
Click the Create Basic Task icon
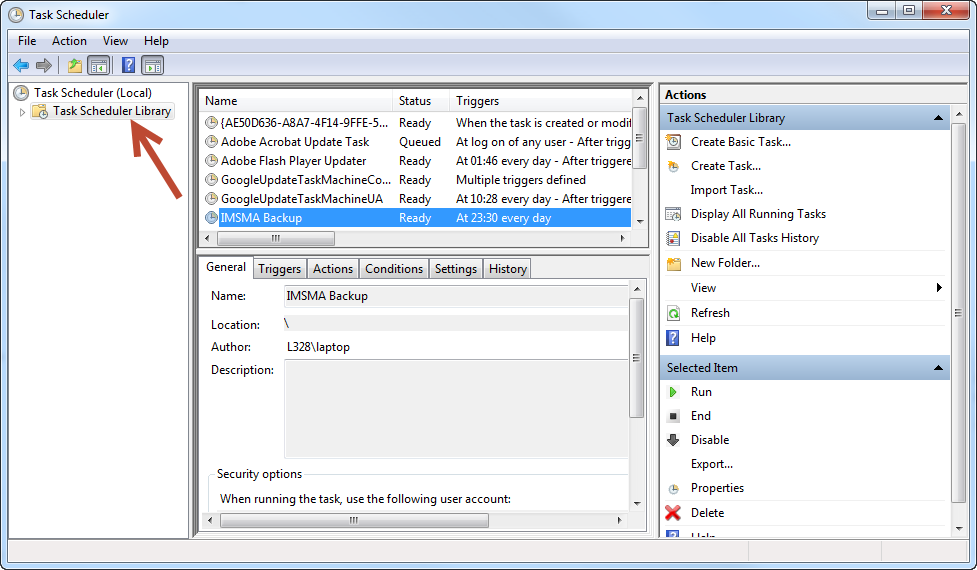[674, 142]
